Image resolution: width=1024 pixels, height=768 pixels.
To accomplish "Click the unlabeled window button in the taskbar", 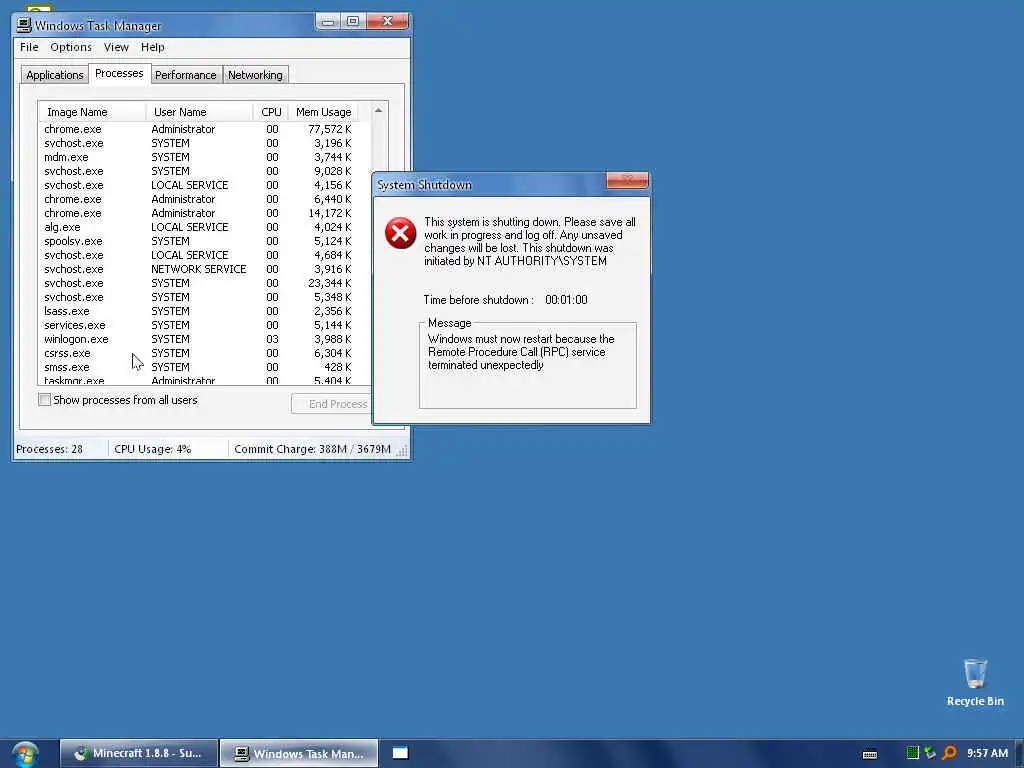I will pyautogui.click(x=400, y=753).
